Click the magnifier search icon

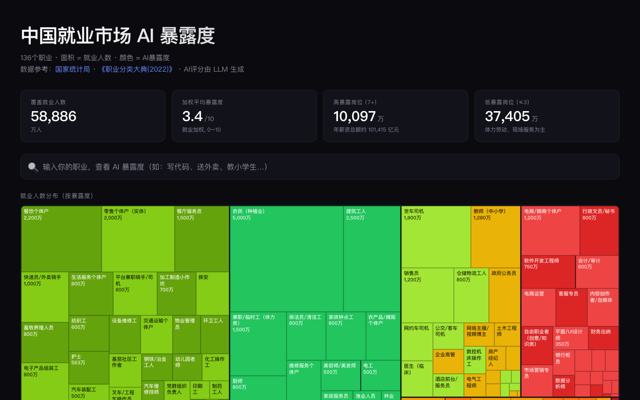point(33,167)
